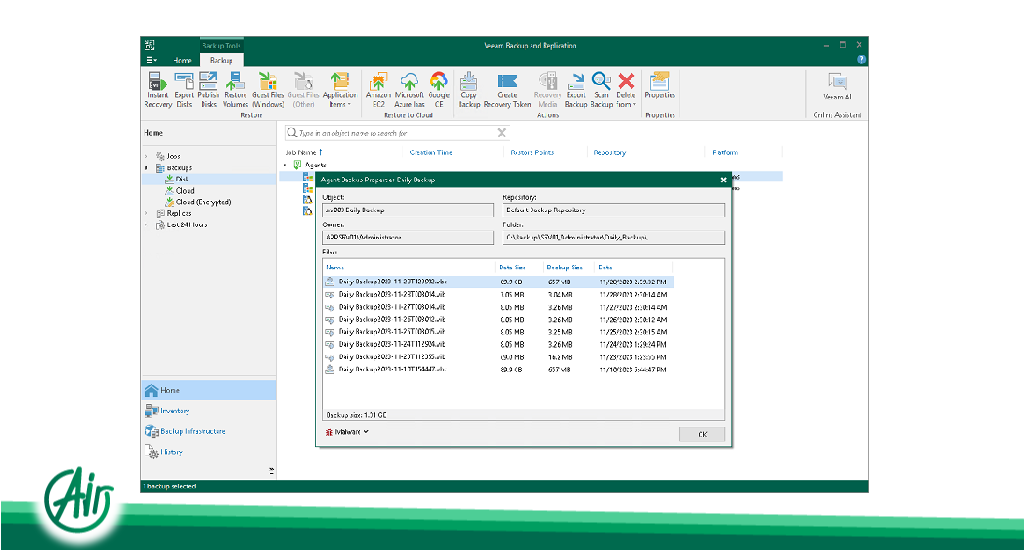1024x550 pixels.
Task: Collapse the Agents group in list
Action: tap(285, 165)
